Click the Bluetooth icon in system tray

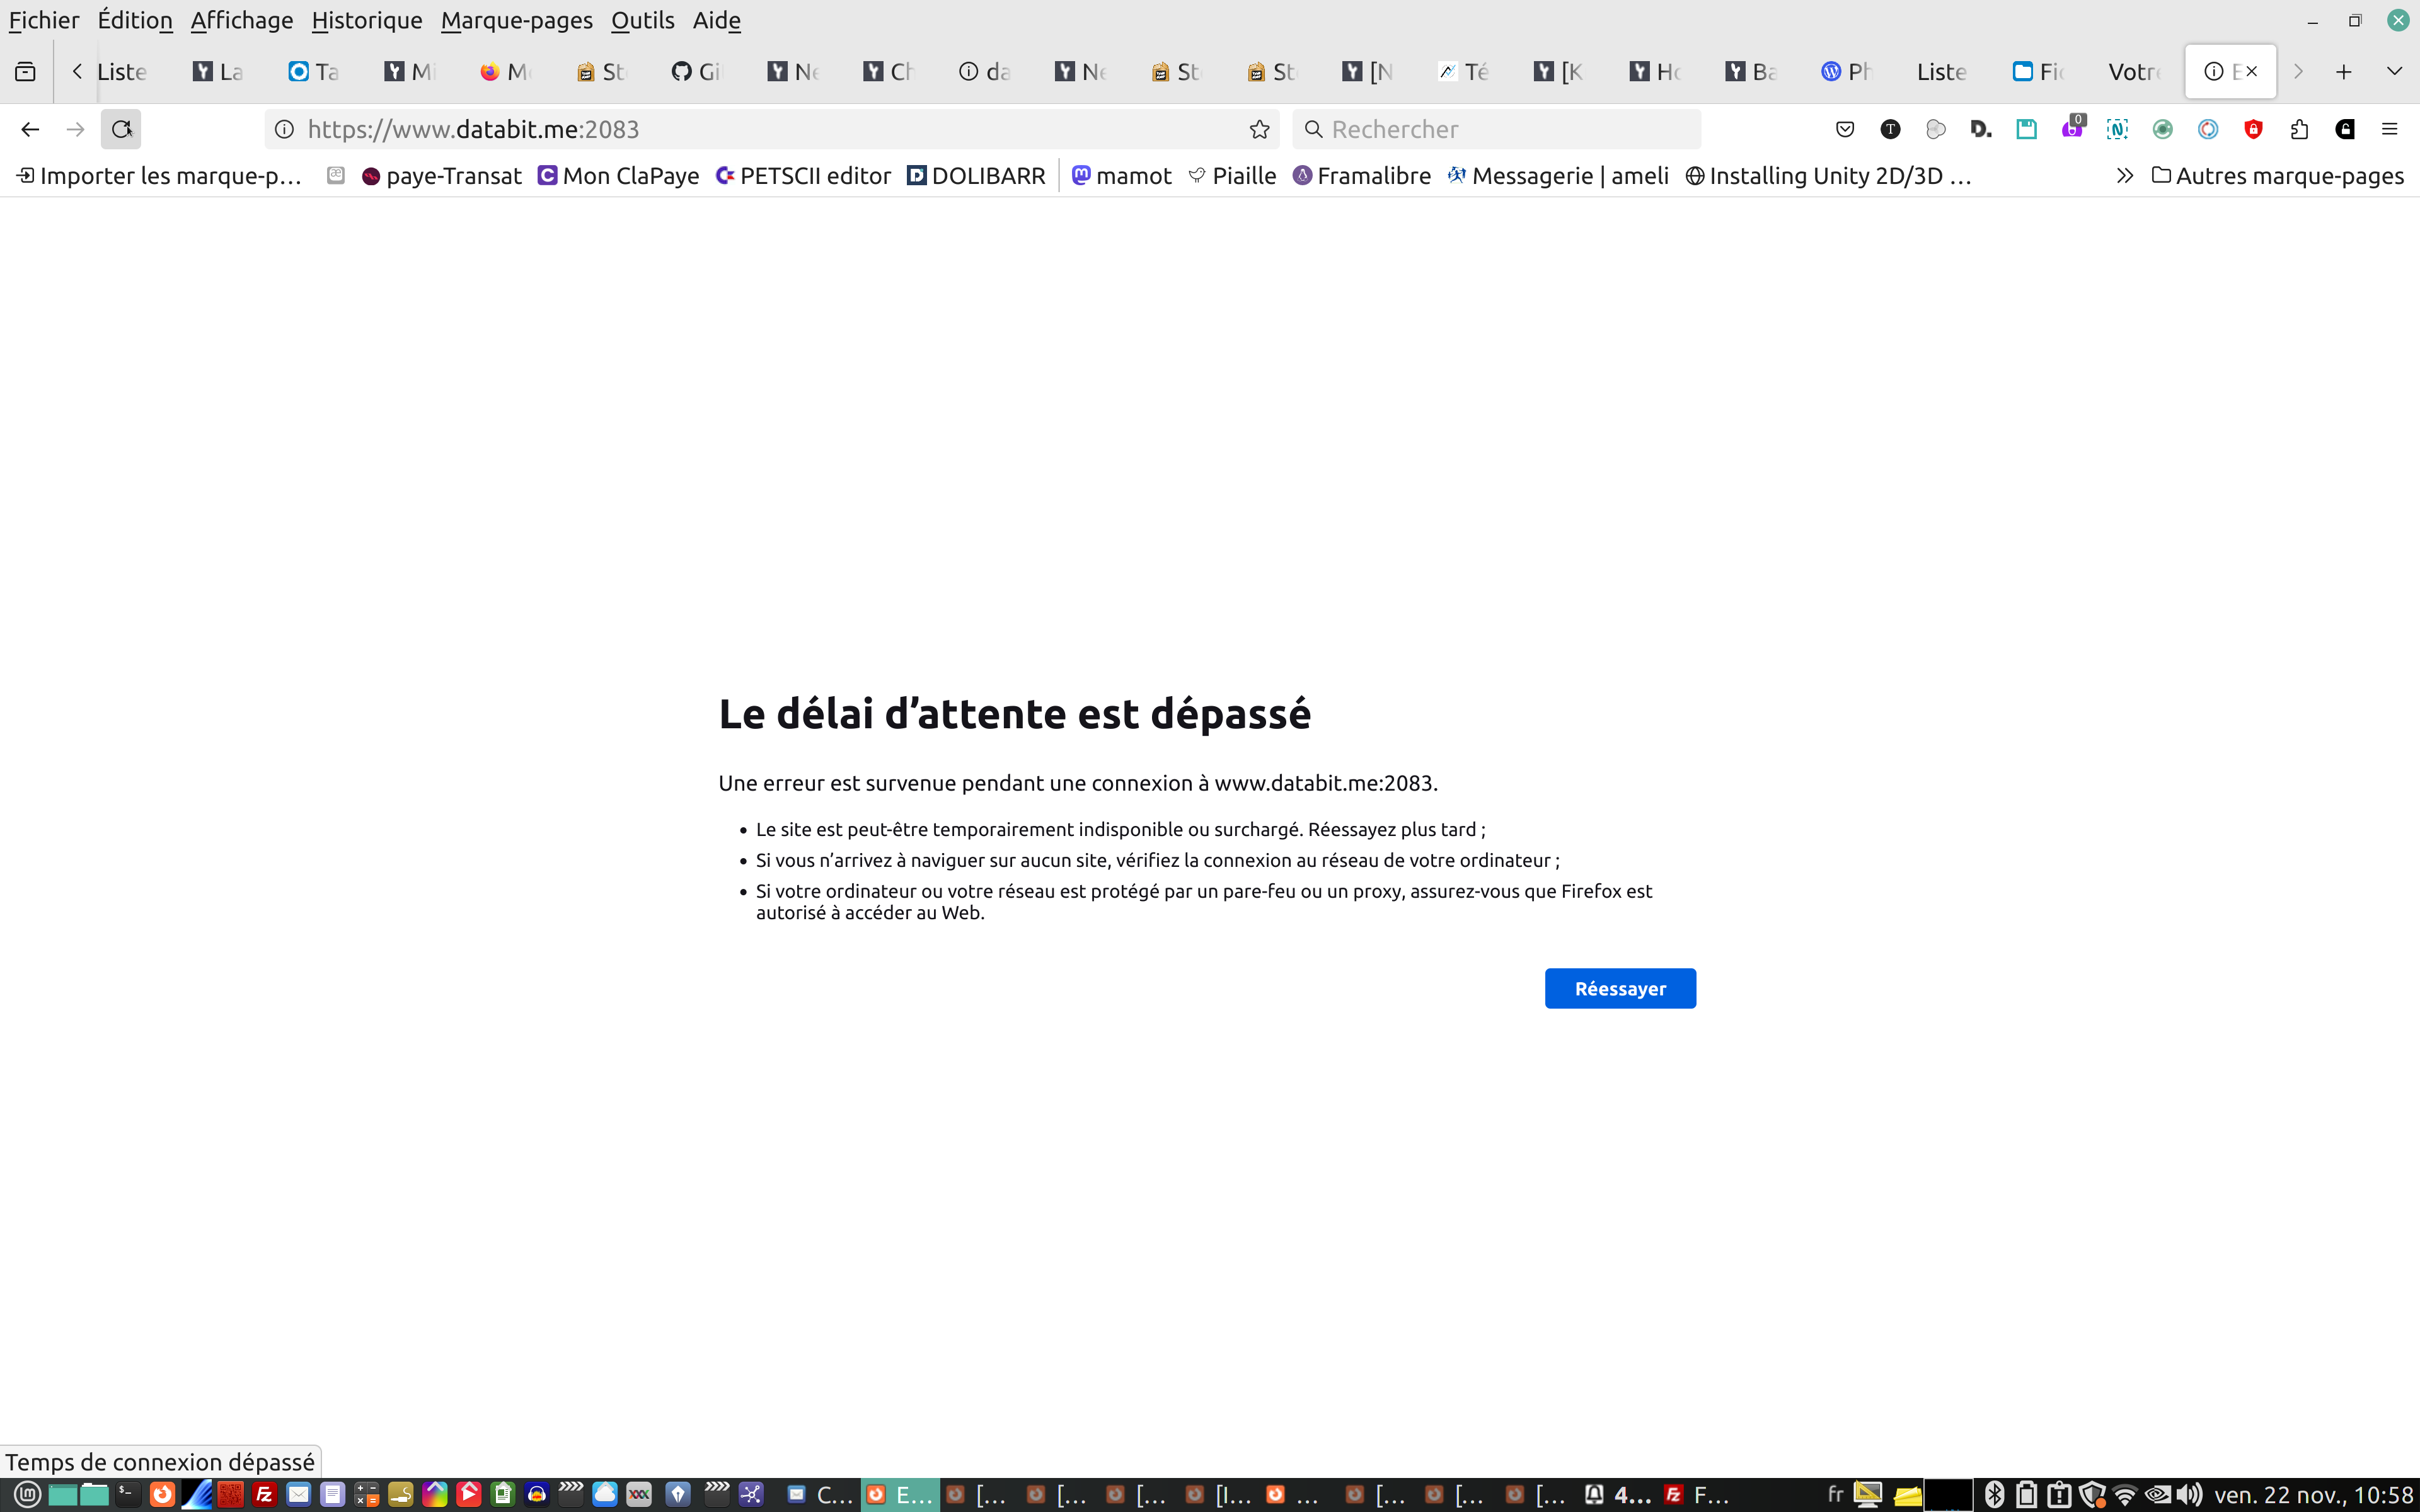(x=1994, y=1494)
